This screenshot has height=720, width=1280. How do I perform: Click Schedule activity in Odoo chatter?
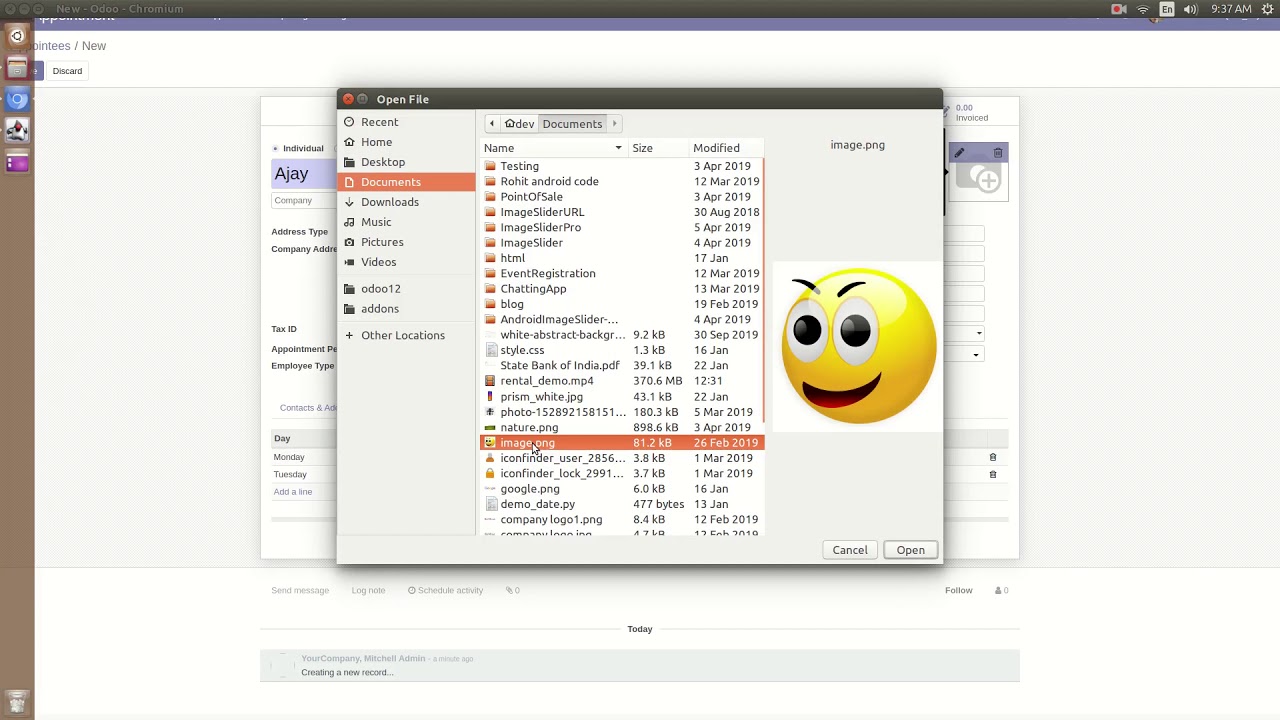pyautogui.click(x=445, y=591)
